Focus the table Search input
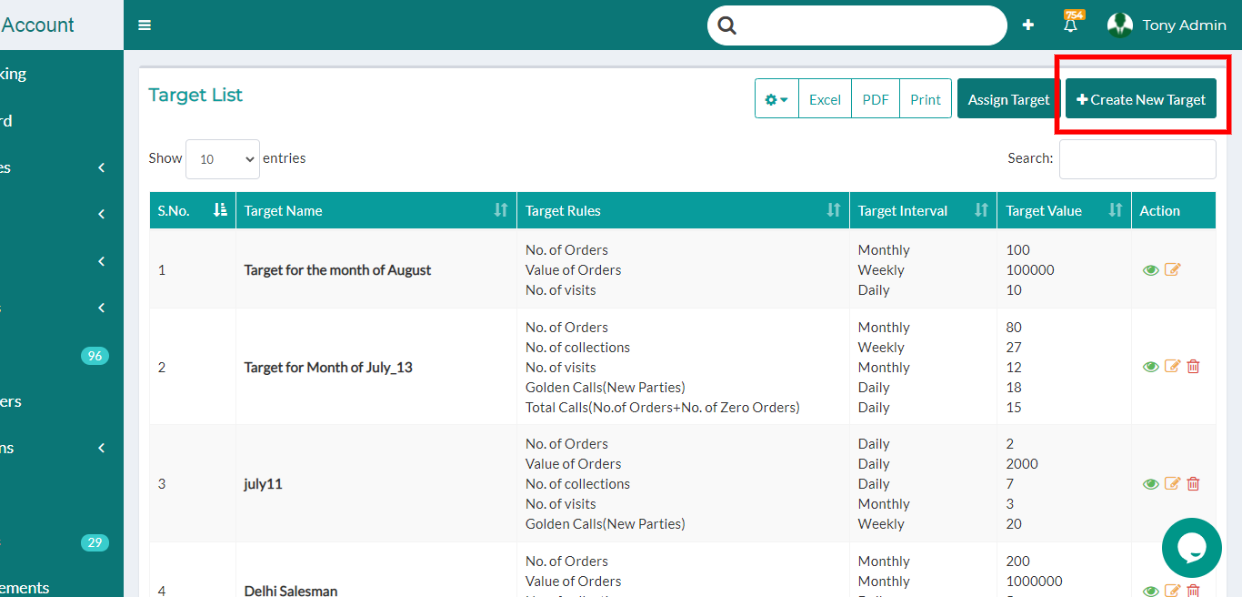Viewport: 1242px width, 597px height. click(1138, 159)
